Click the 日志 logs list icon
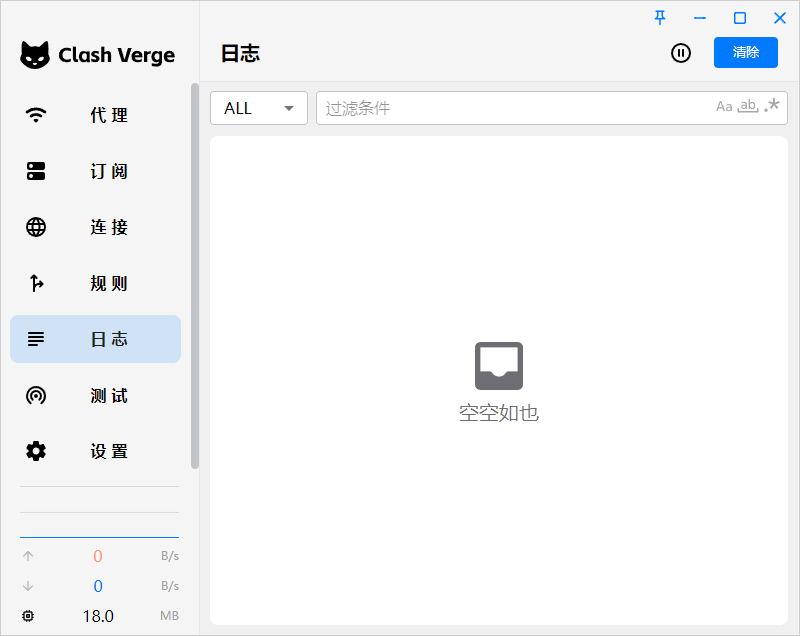This screenshot has height=636, width=800. 36,339
